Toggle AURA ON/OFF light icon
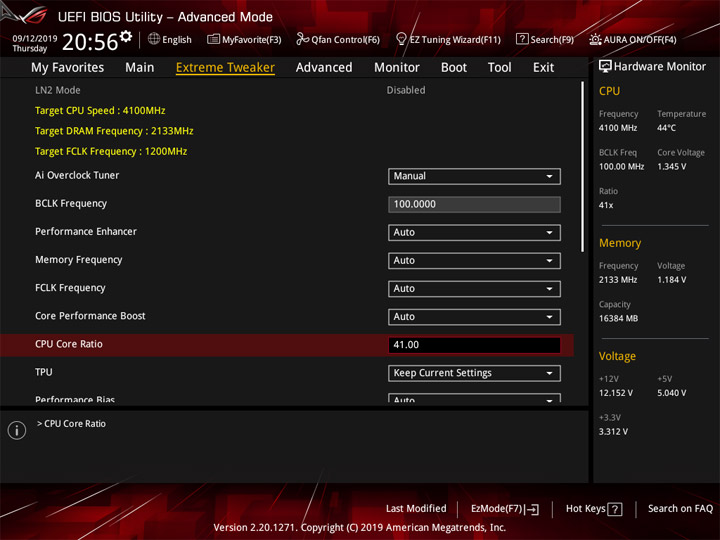 click(x=595, y=39)
